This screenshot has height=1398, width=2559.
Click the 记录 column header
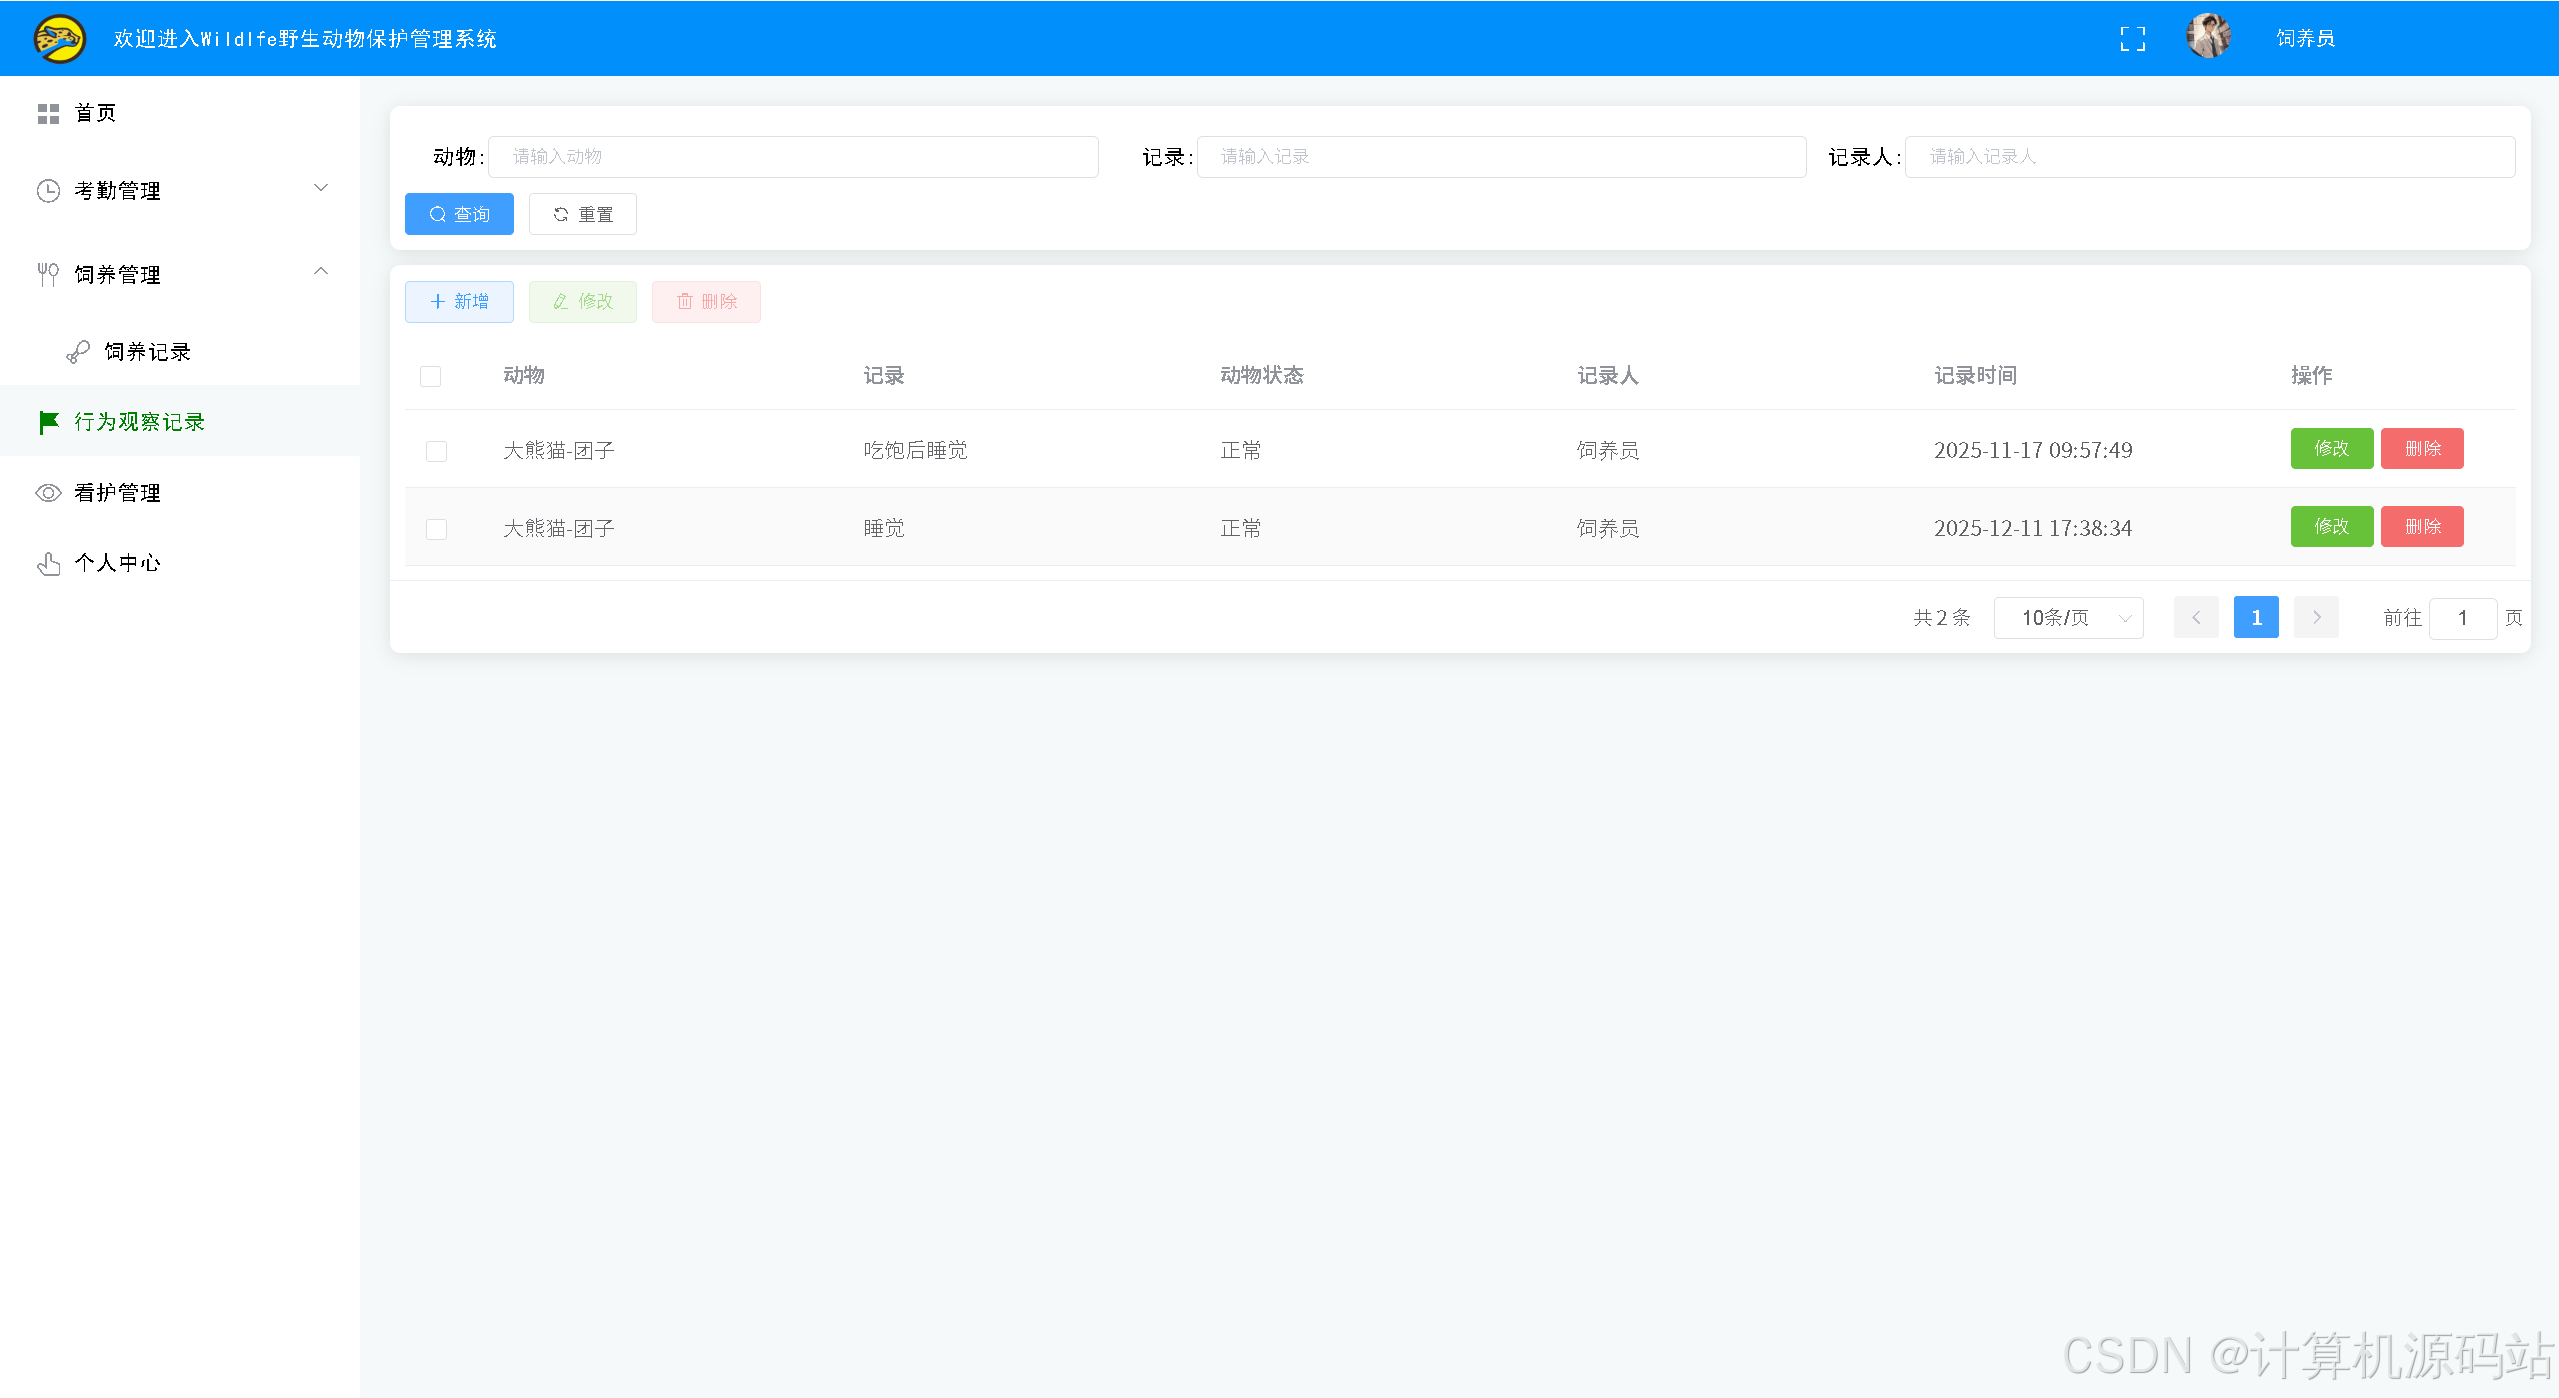click(x=884, y=376)
